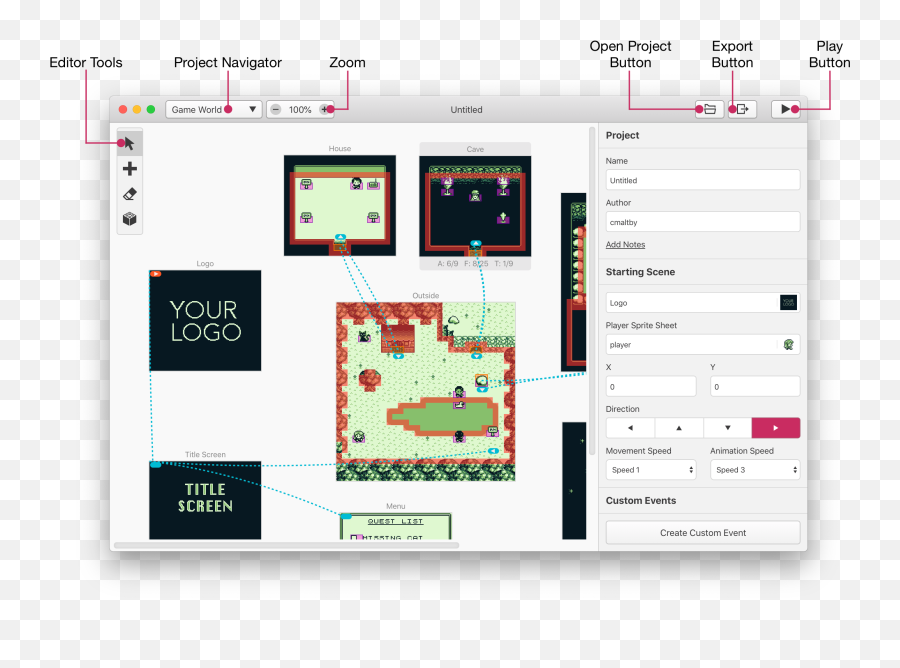The width and height of the screenshot is (900, 668).
Task: Open a project using the folder icon
Action: click(708, 109)
